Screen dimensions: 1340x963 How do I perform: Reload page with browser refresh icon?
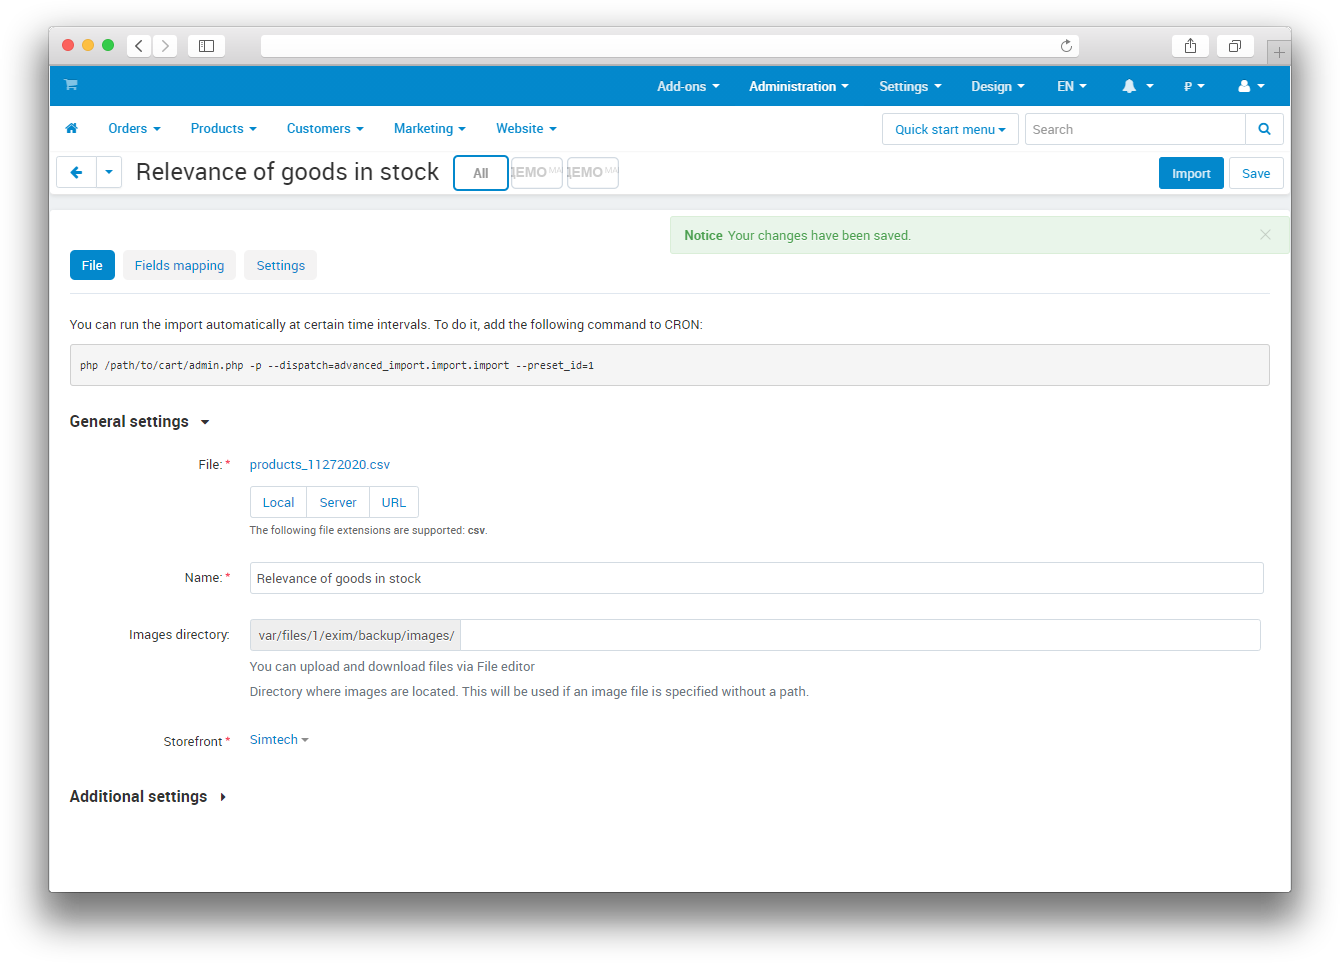[1066, 46]
